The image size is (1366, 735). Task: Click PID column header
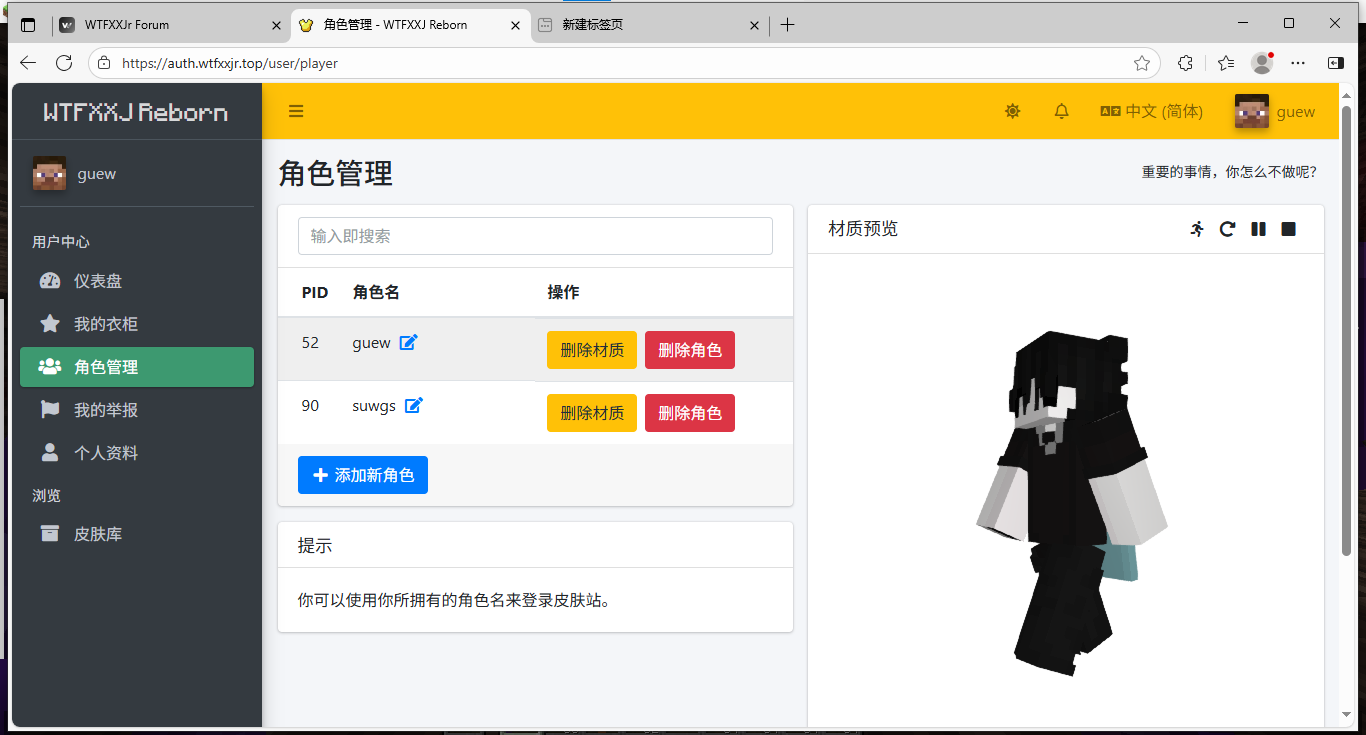pos(315,293)
